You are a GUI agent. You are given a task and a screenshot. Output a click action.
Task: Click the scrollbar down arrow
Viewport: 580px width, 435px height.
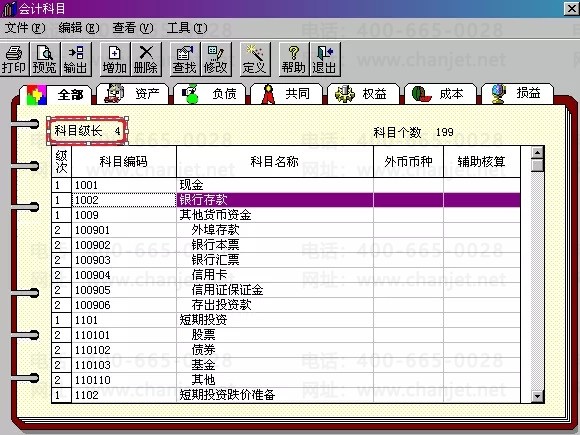point(537,397)
